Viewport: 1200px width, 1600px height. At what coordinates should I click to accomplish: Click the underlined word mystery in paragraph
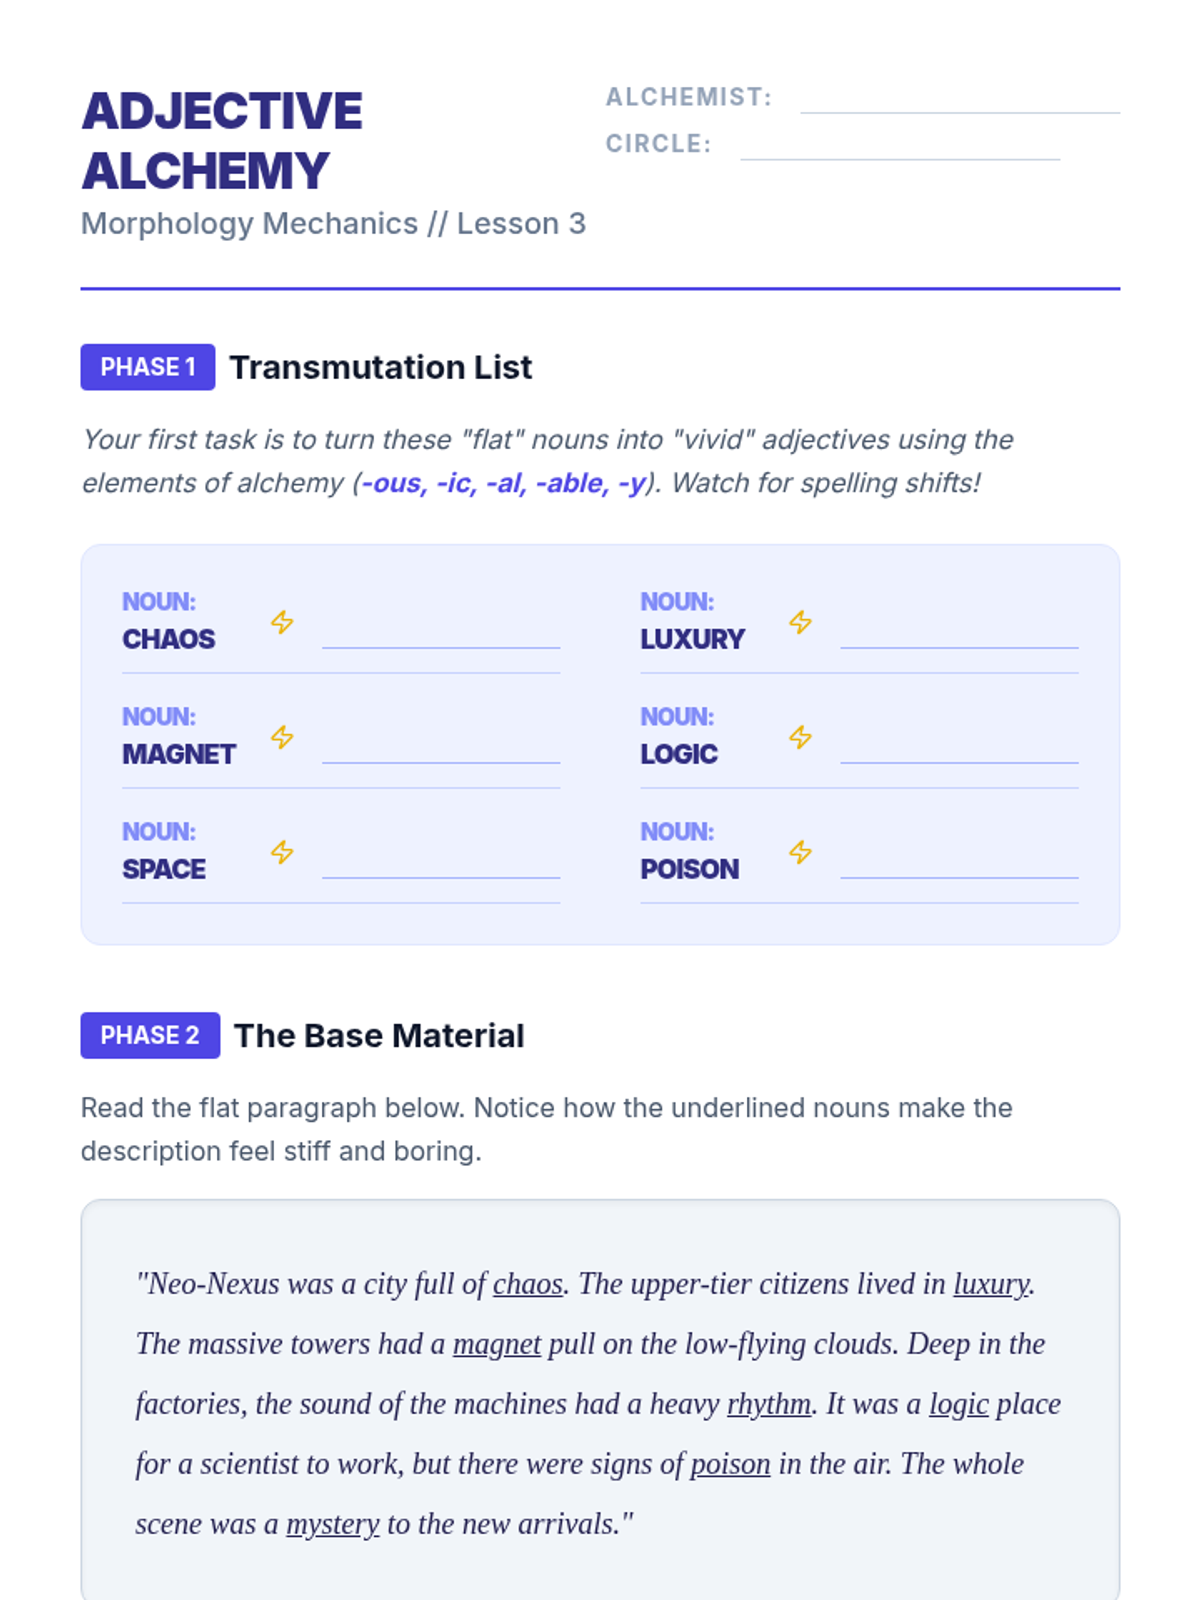pos(333,1524)
